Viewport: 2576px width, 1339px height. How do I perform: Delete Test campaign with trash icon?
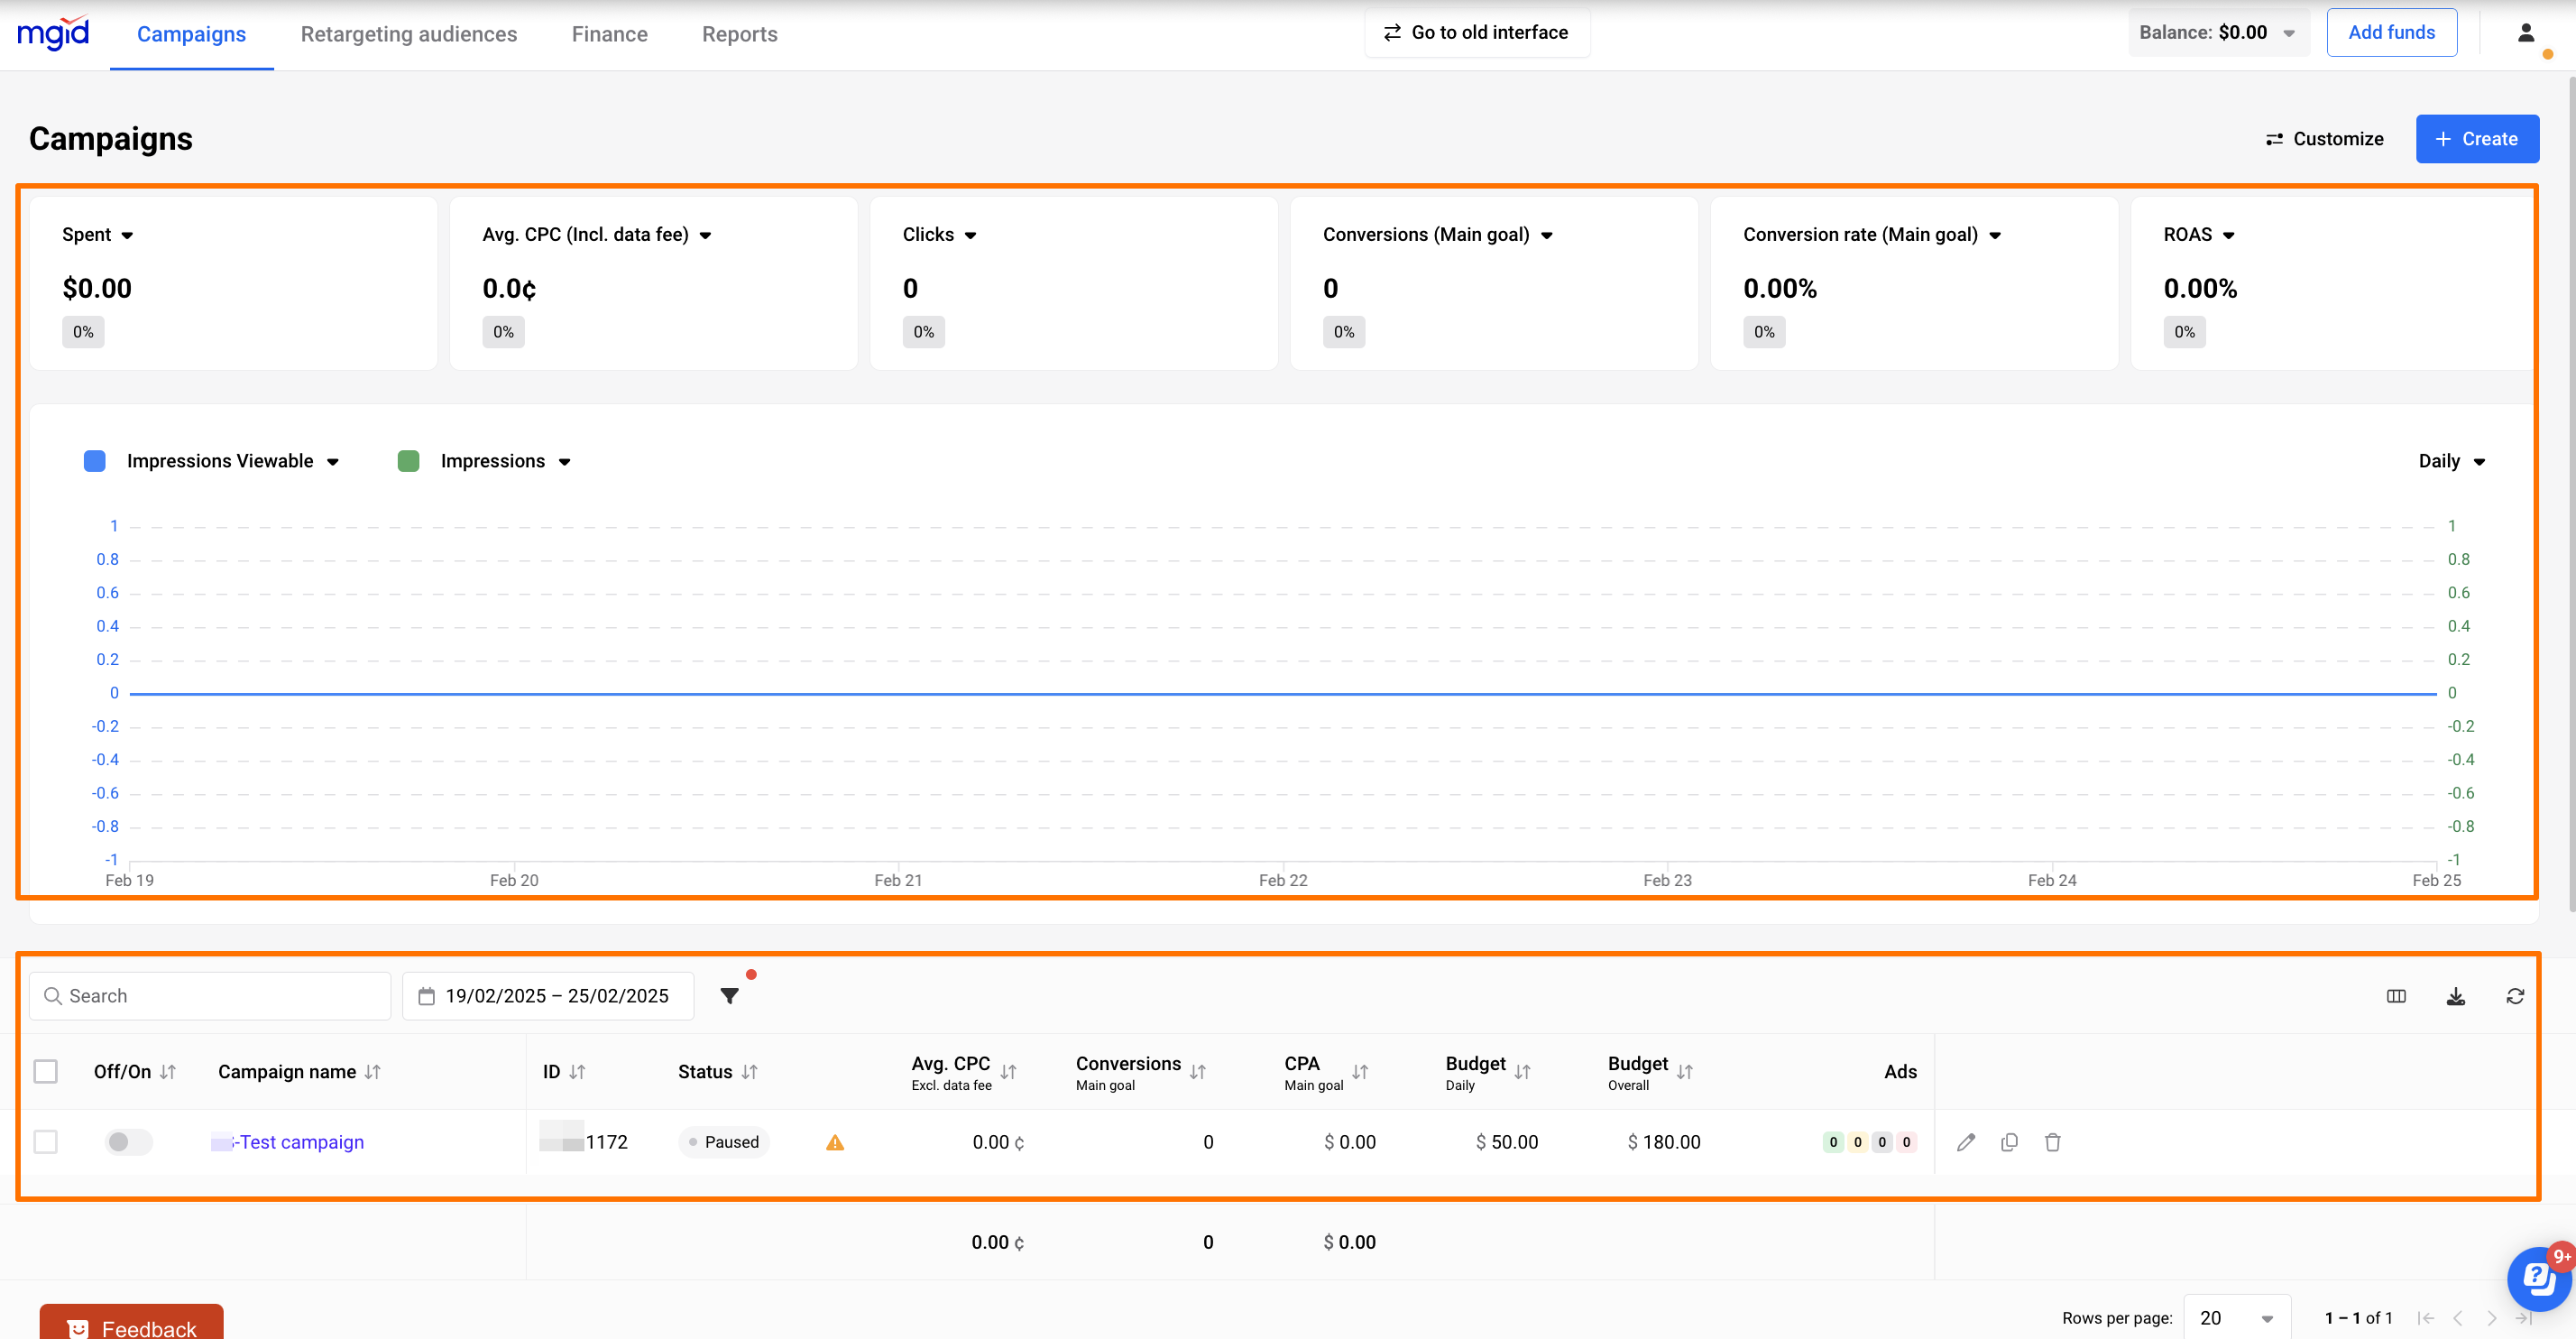point(2052,1142)
